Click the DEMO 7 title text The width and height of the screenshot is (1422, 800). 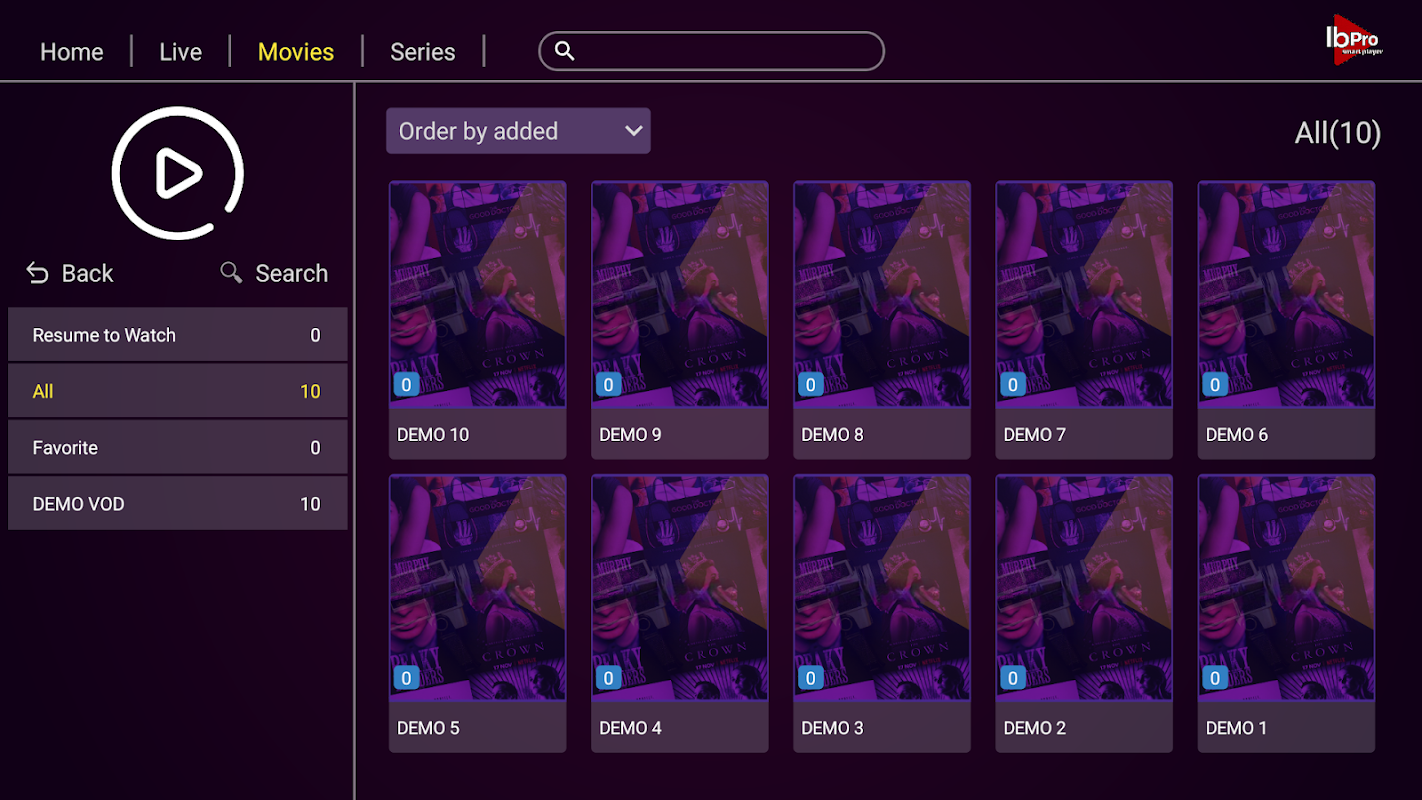tap(1034, 434)
